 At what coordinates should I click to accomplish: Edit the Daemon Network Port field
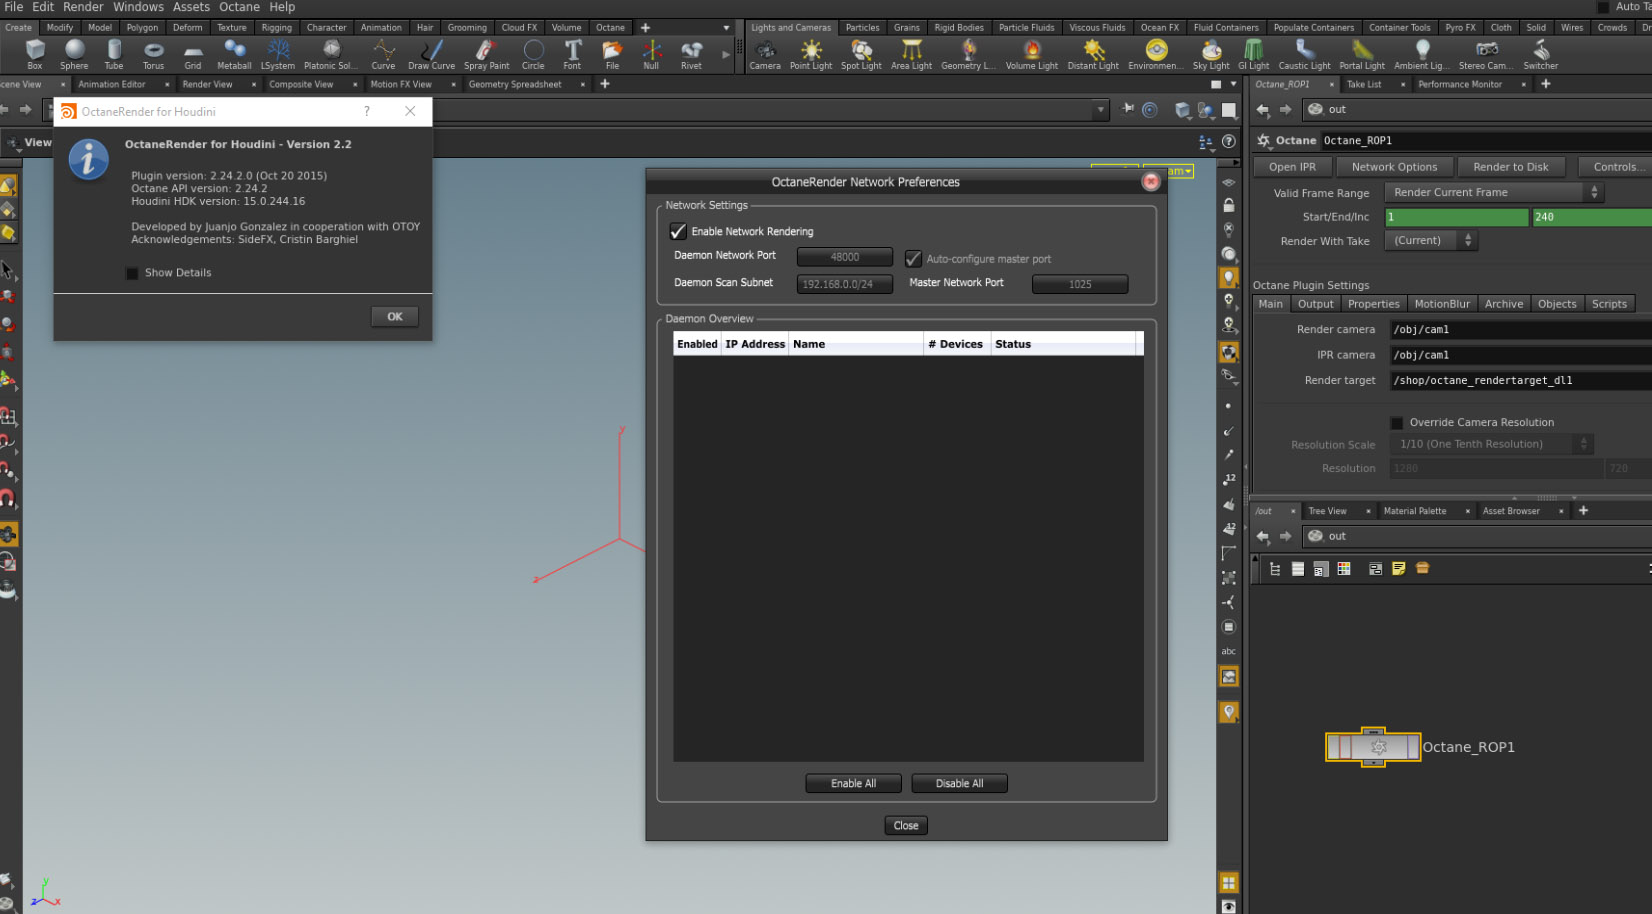coord(845,257)
